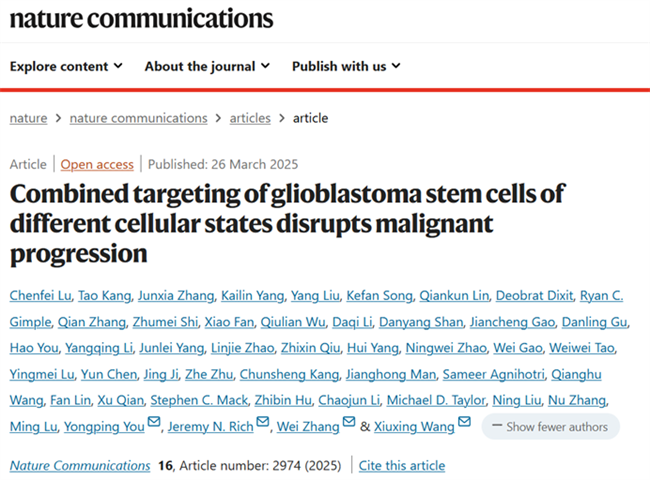Expand the Explore content menu

pyautogui.click(x=66, y=66)
